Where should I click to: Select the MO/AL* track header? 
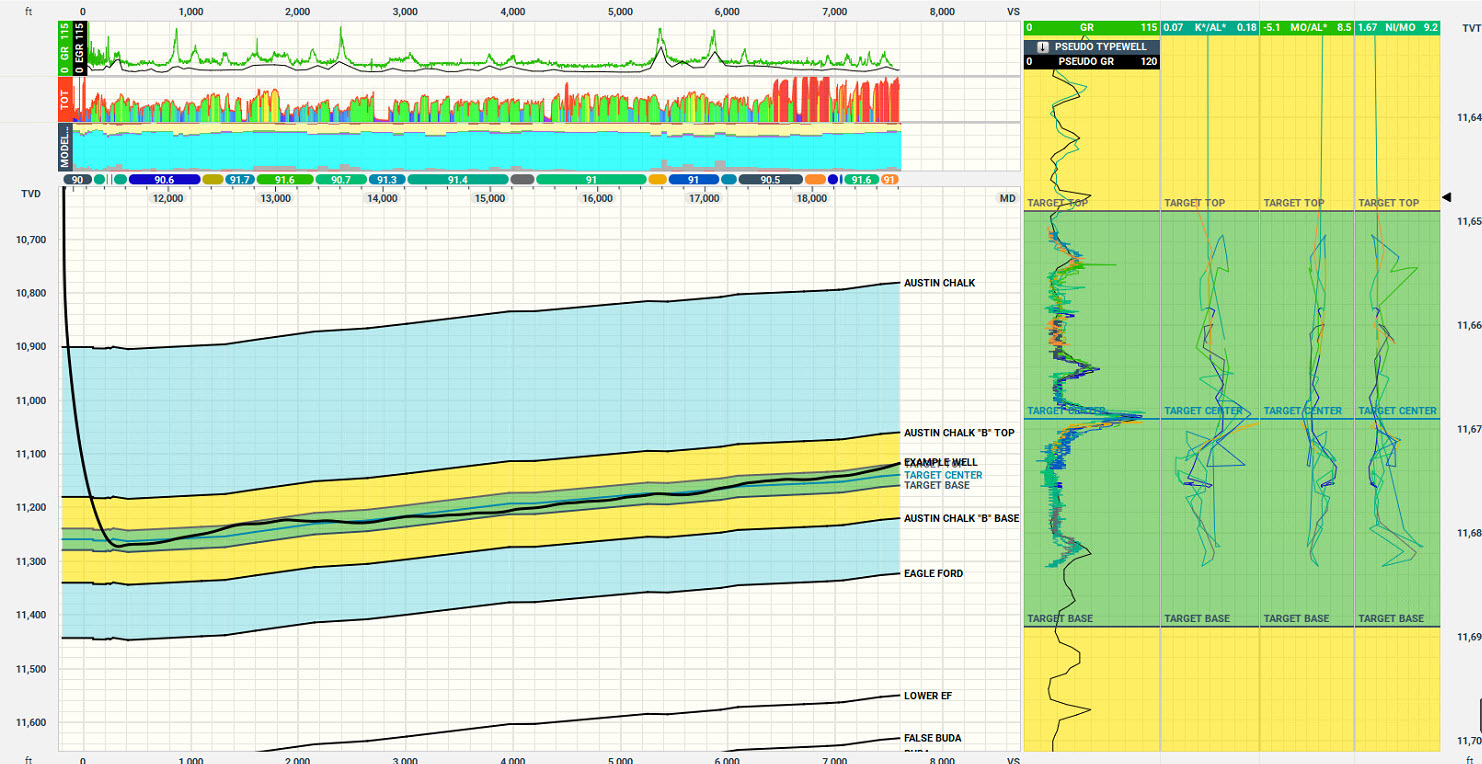(1306, 28)
